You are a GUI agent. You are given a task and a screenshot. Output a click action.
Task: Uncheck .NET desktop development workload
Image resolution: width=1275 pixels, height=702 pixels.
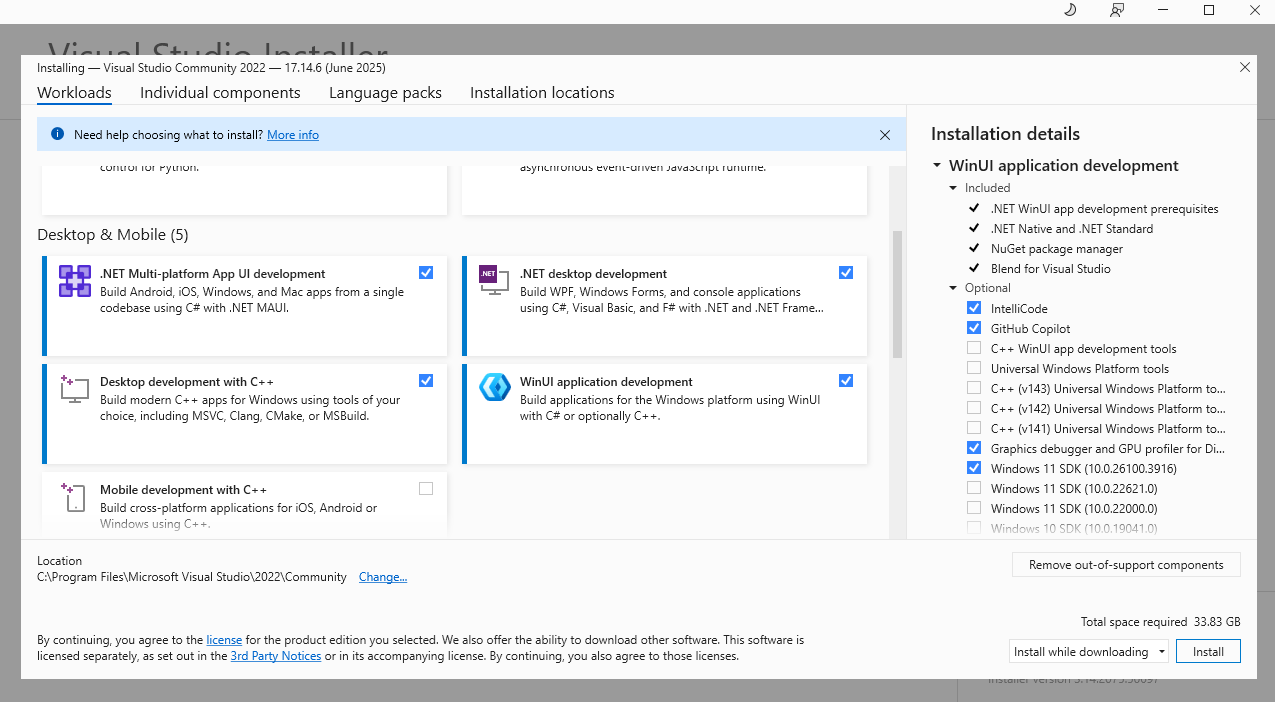[x=846, y=272]
